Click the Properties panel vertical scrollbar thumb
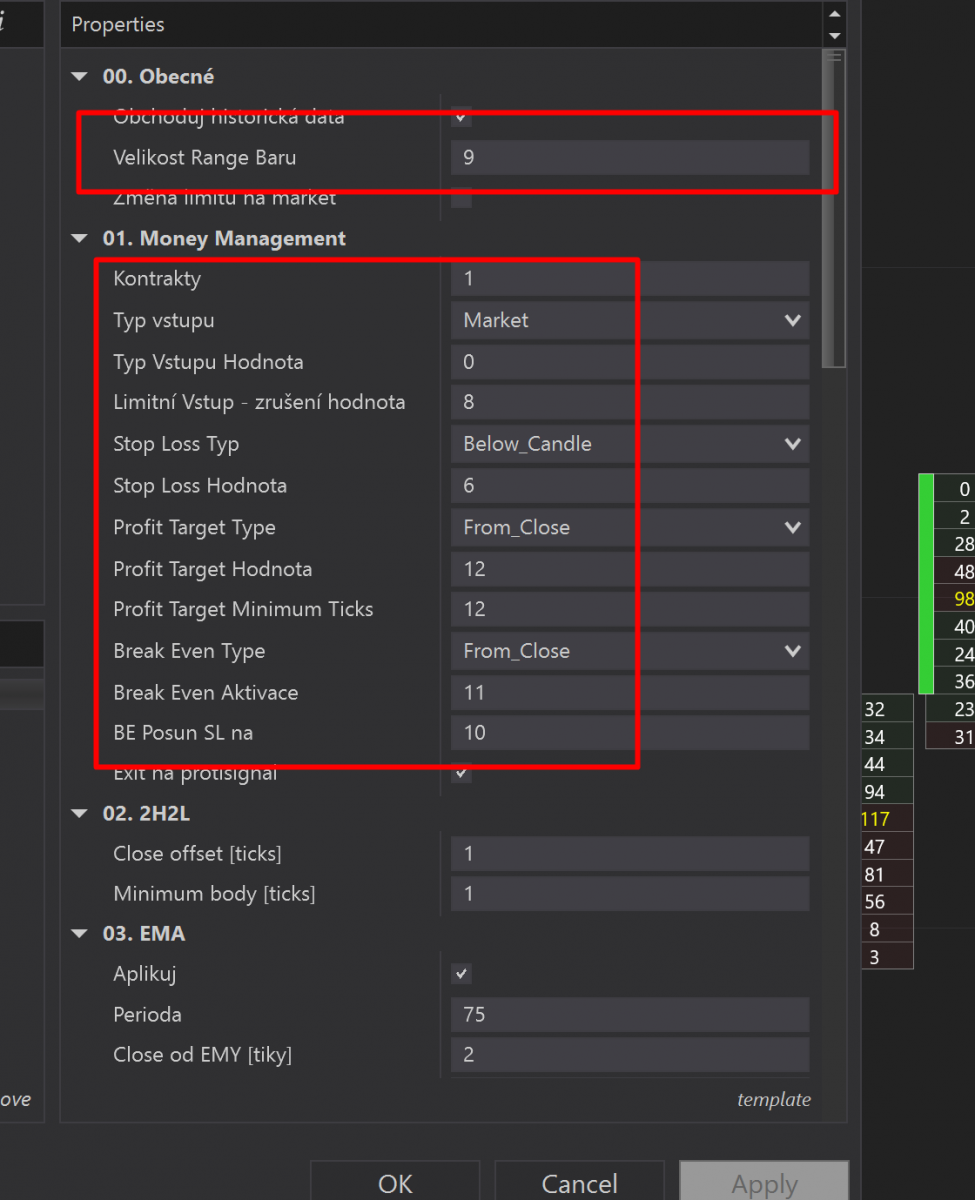The height and width of the screenshot is (1200, 975). coord(832,210)
